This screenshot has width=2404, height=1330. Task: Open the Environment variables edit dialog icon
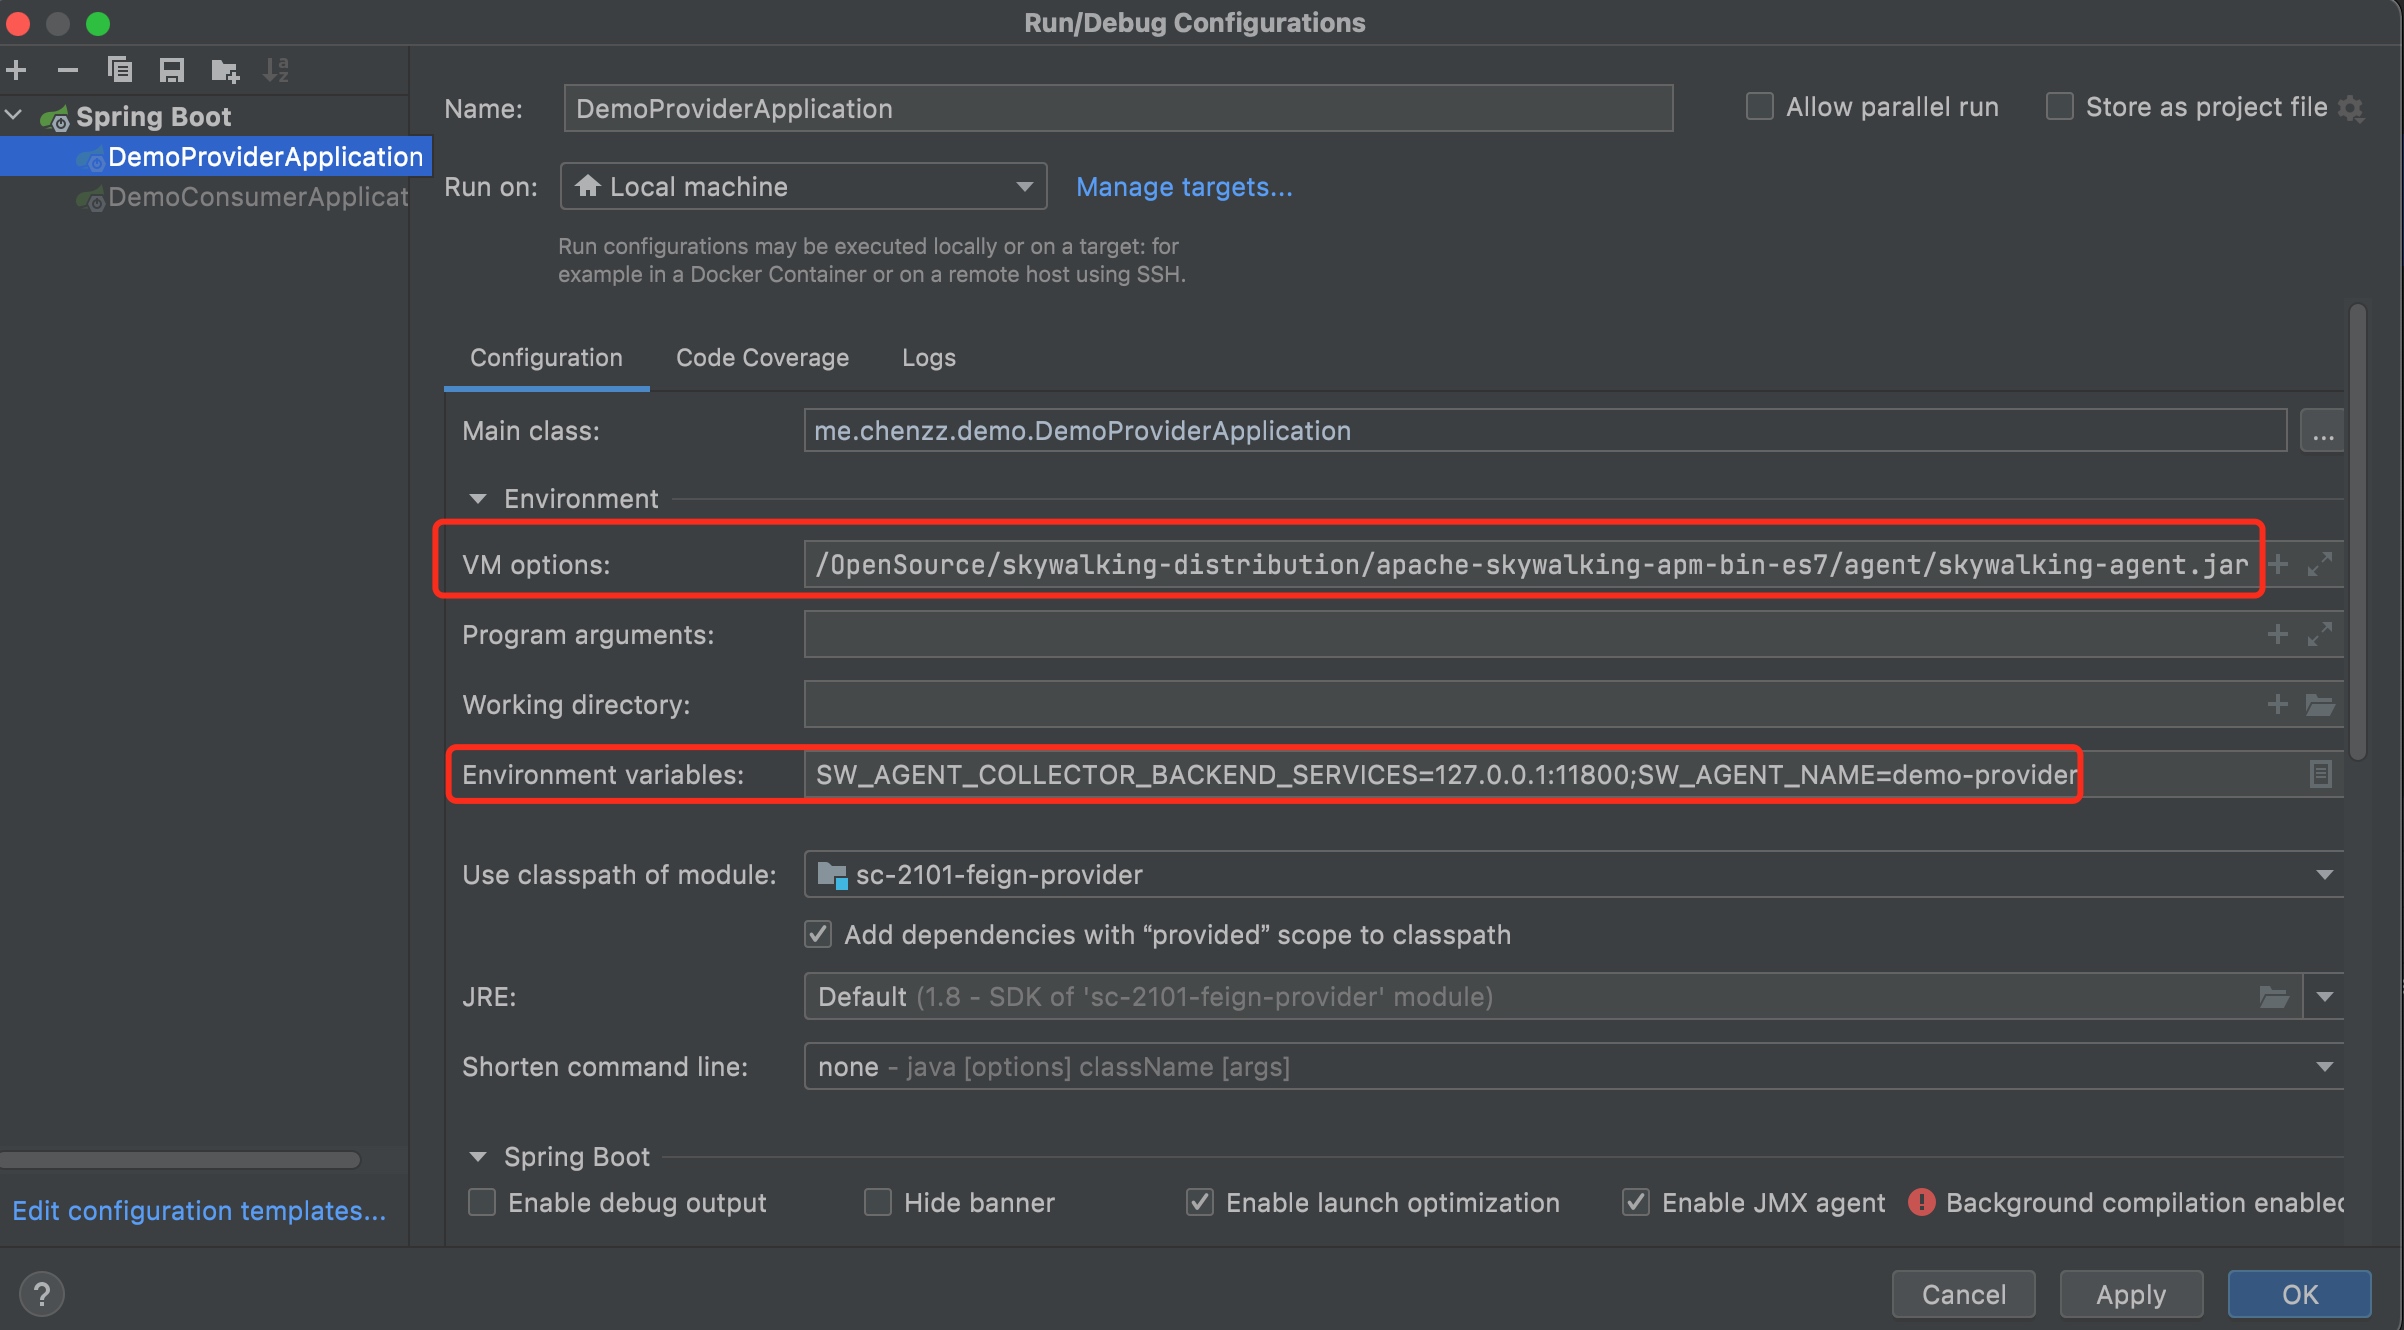coord(2320,774)
